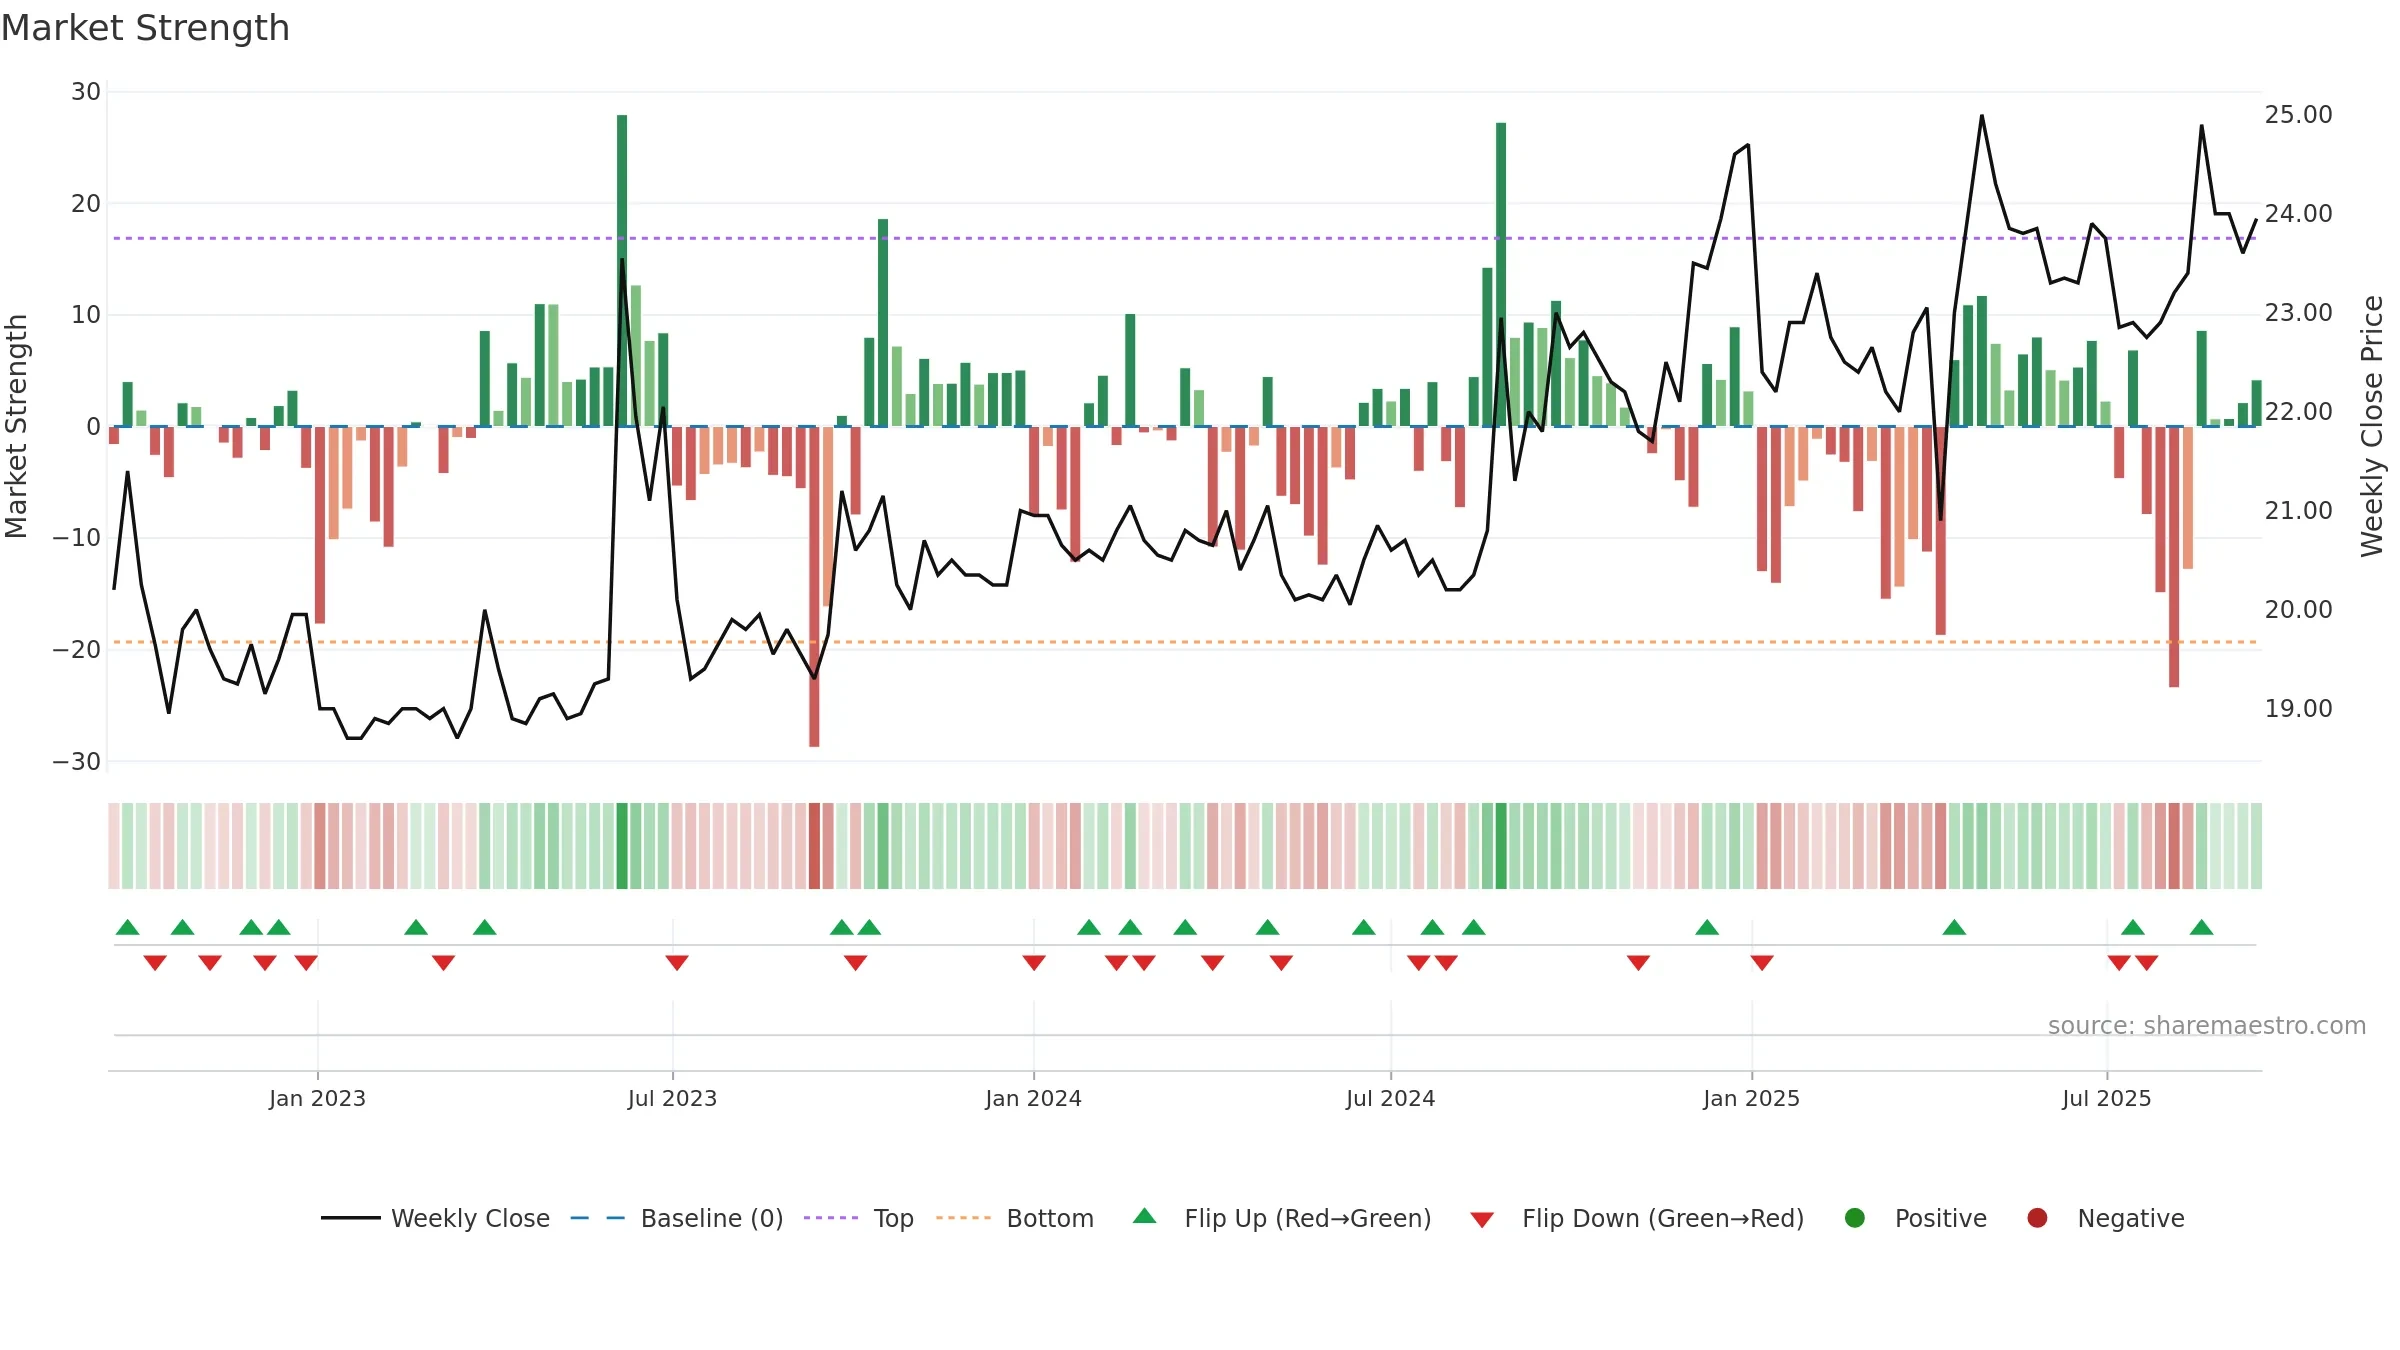The image size is (2400, 1350).
Task: Toggle Flip Down (Green→Red) legend entry
Action: (x=1637, y=1218)
